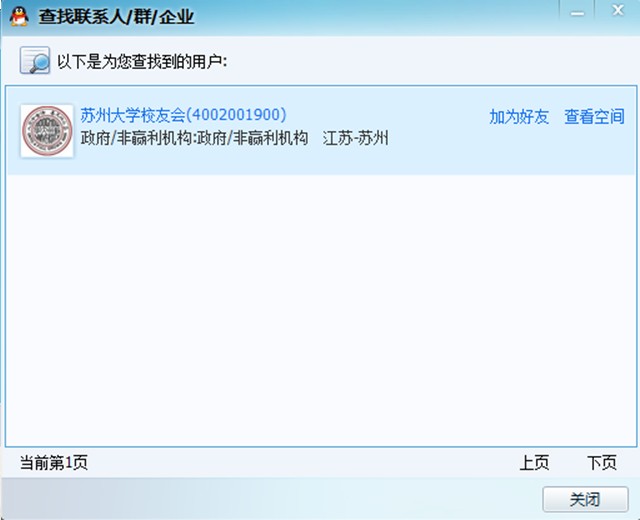Minimize the find contacts window

[575, 11]
